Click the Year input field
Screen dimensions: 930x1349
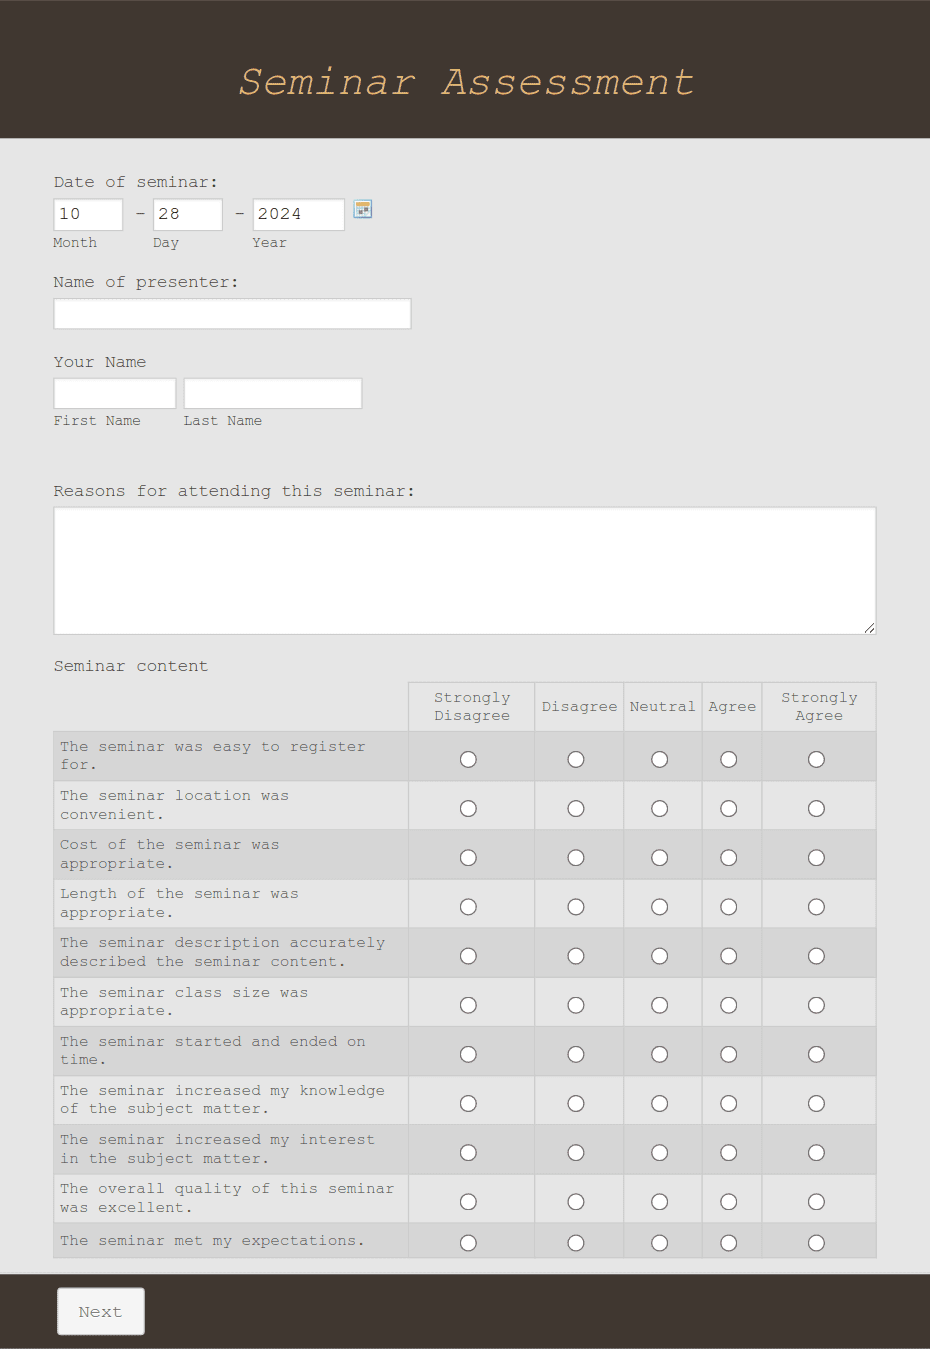299,214
